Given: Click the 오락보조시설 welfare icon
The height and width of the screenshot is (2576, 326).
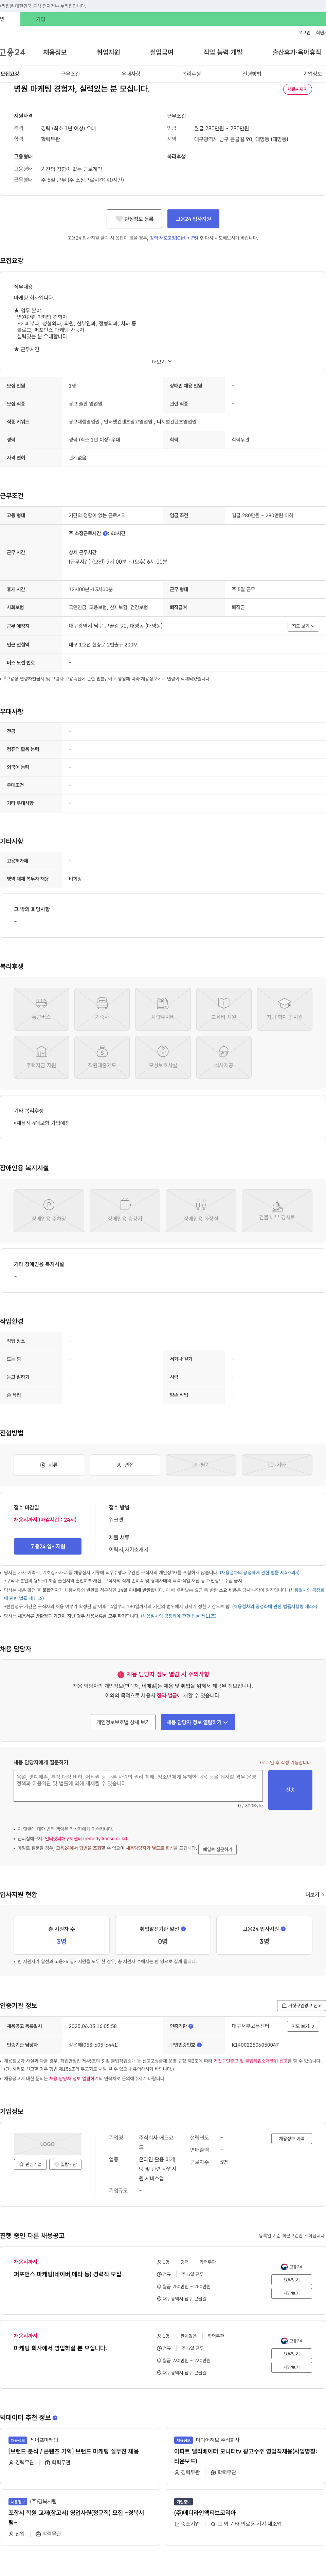Looking at the screenshot, I should point(163,1057).
